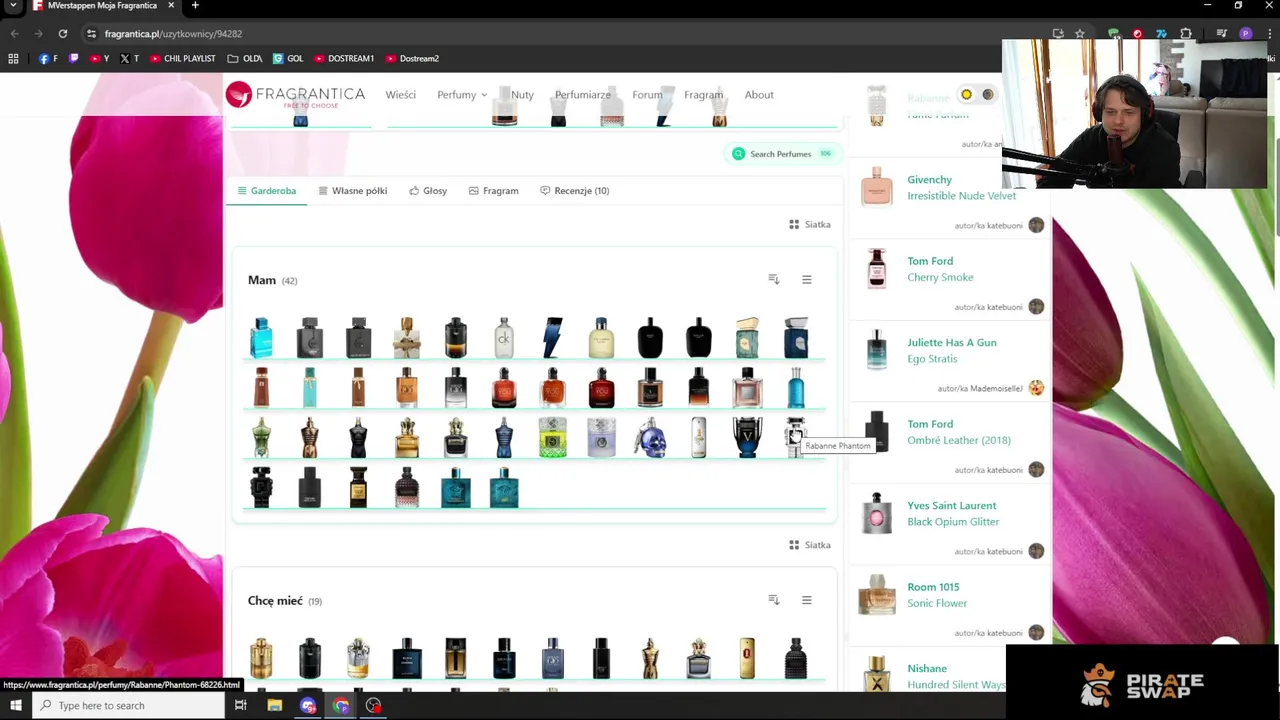Open Forum navigation item

[x=647, y=95]
